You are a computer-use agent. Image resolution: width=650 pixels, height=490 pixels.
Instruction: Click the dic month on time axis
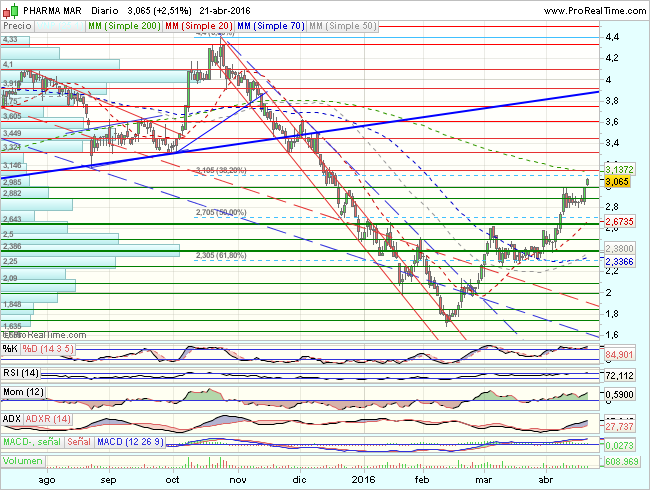299,480
